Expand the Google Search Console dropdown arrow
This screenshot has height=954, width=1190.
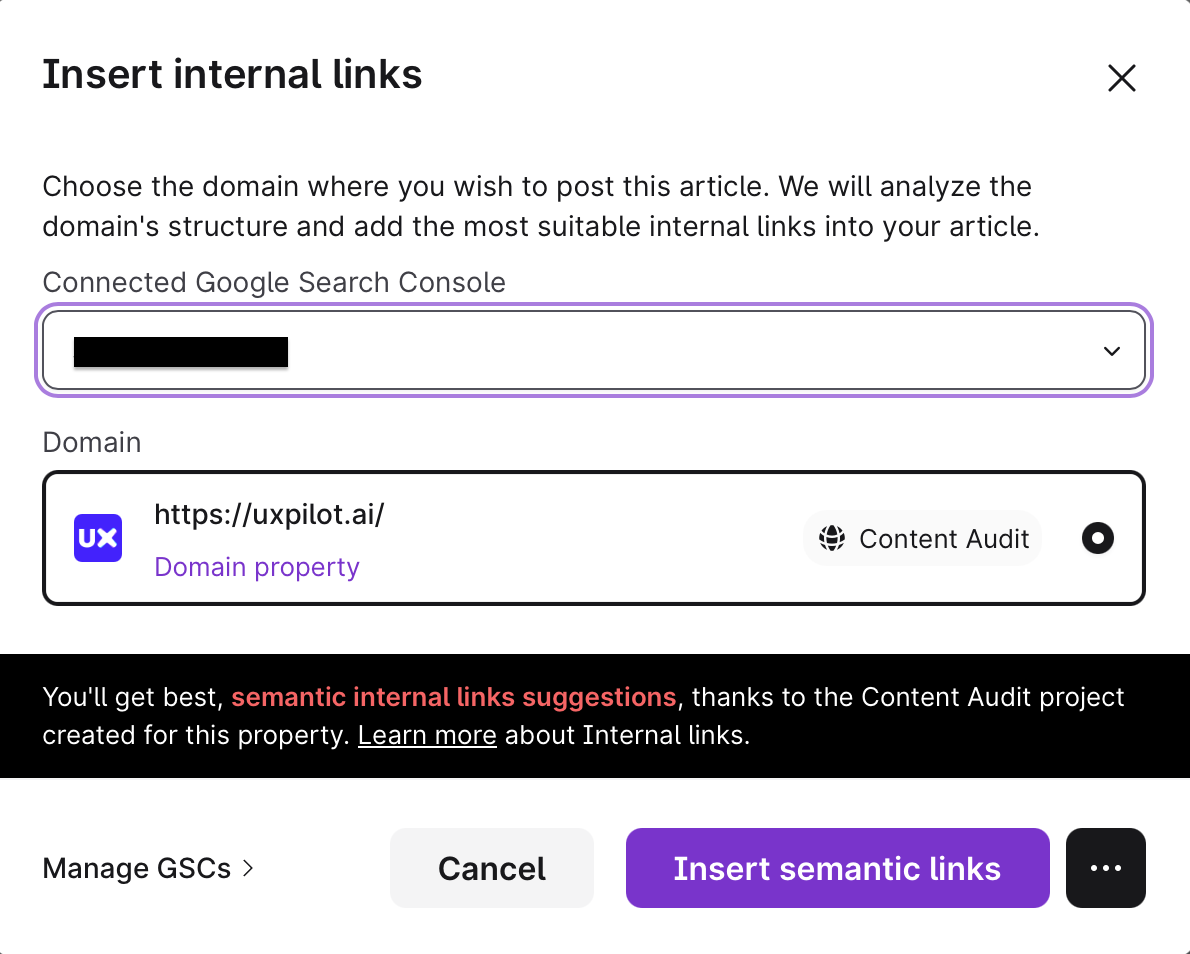coord(1111,351)
